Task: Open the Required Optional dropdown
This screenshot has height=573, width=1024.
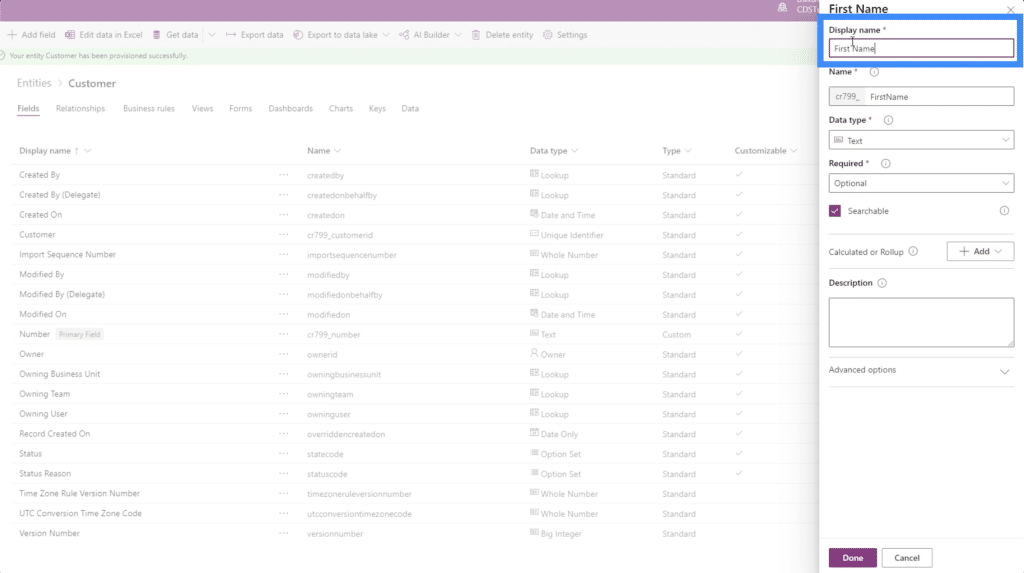Action: coord(921,183)
